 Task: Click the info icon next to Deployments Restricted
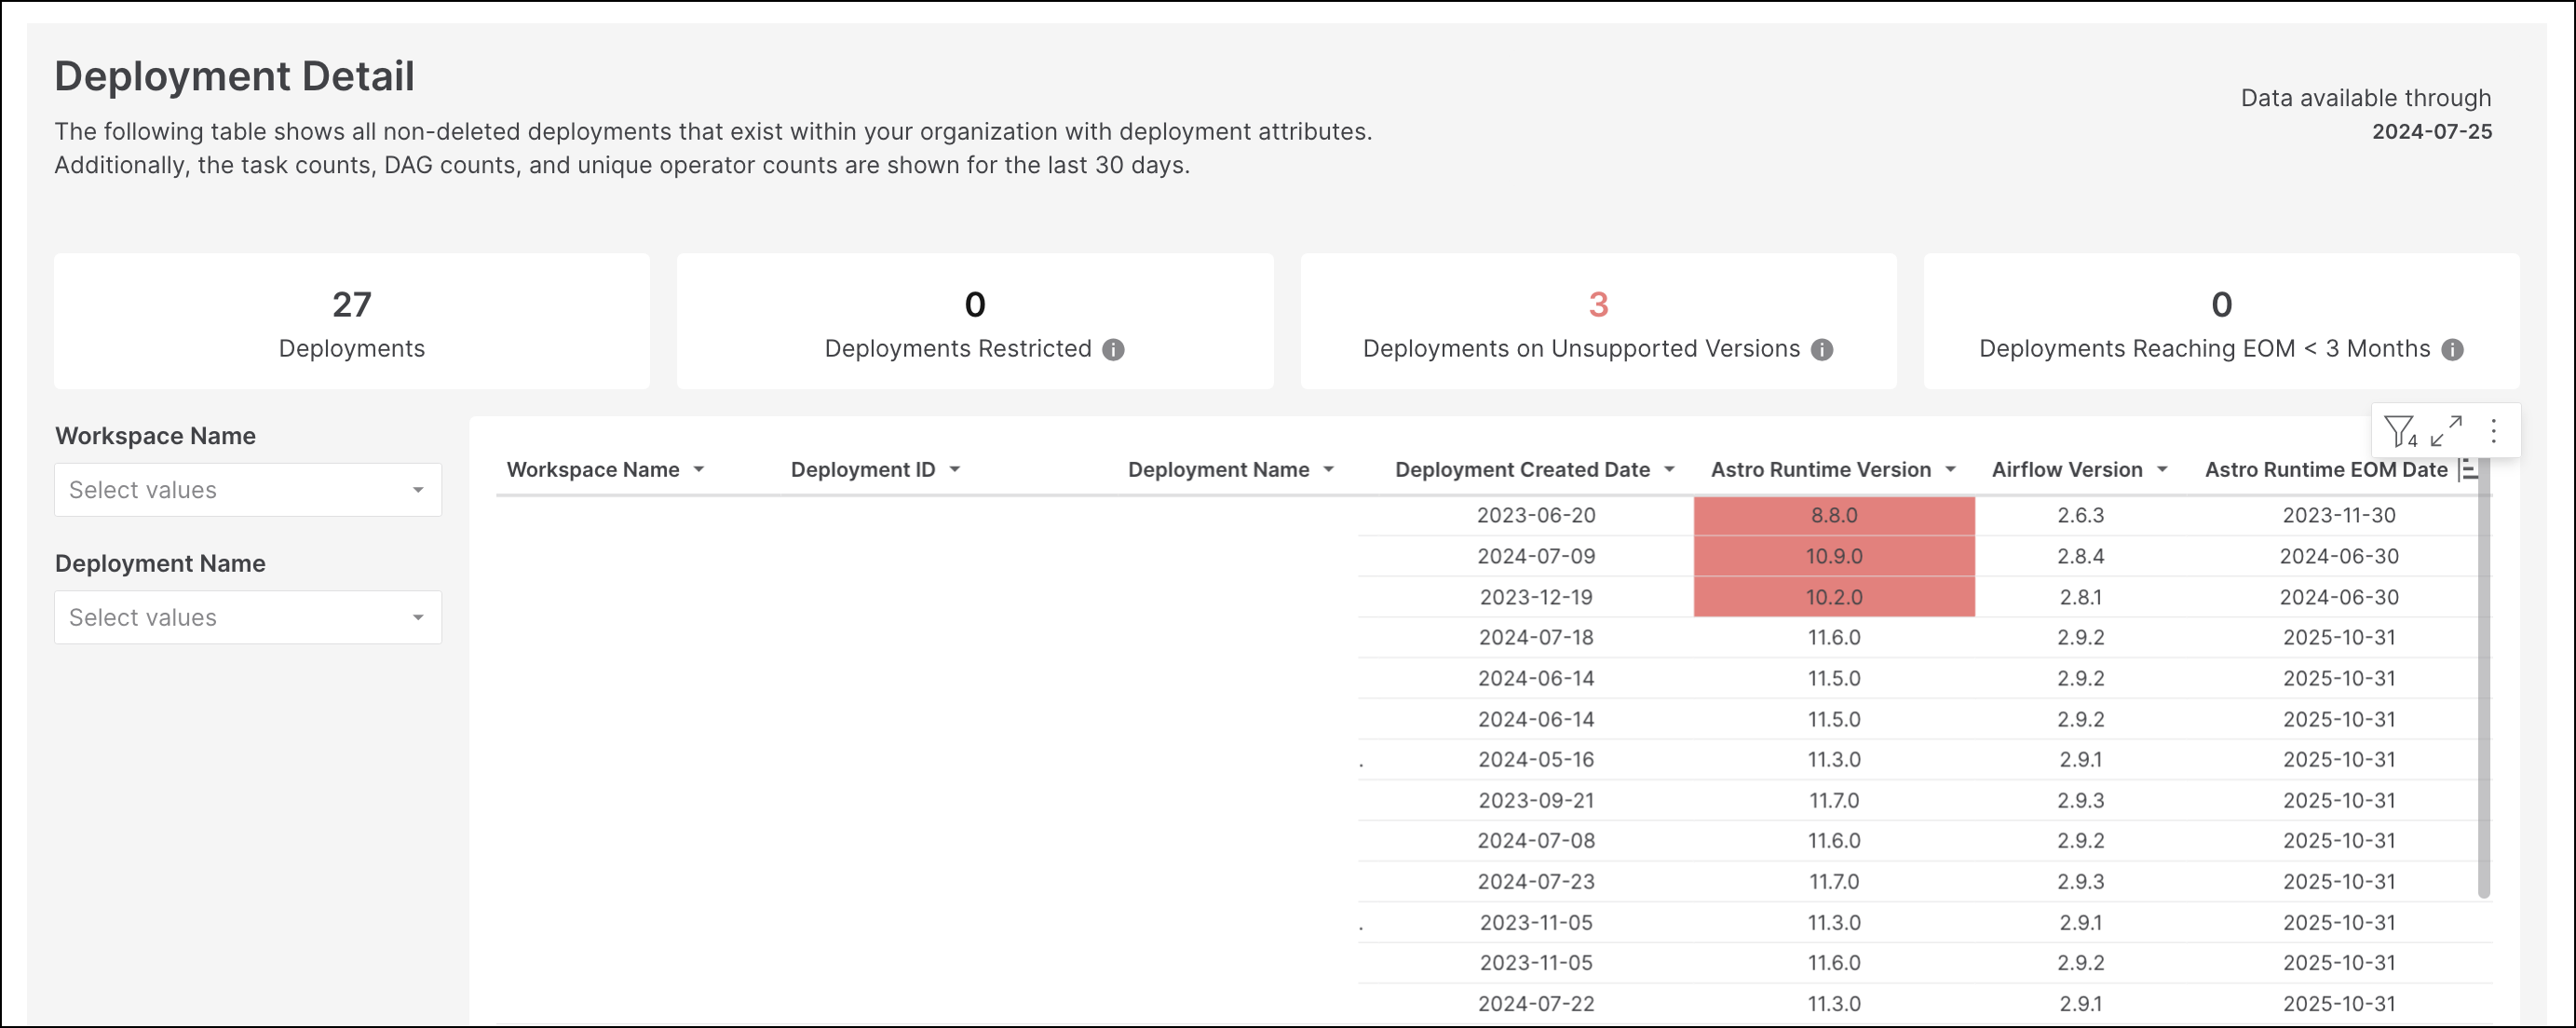coord(1114,350)
